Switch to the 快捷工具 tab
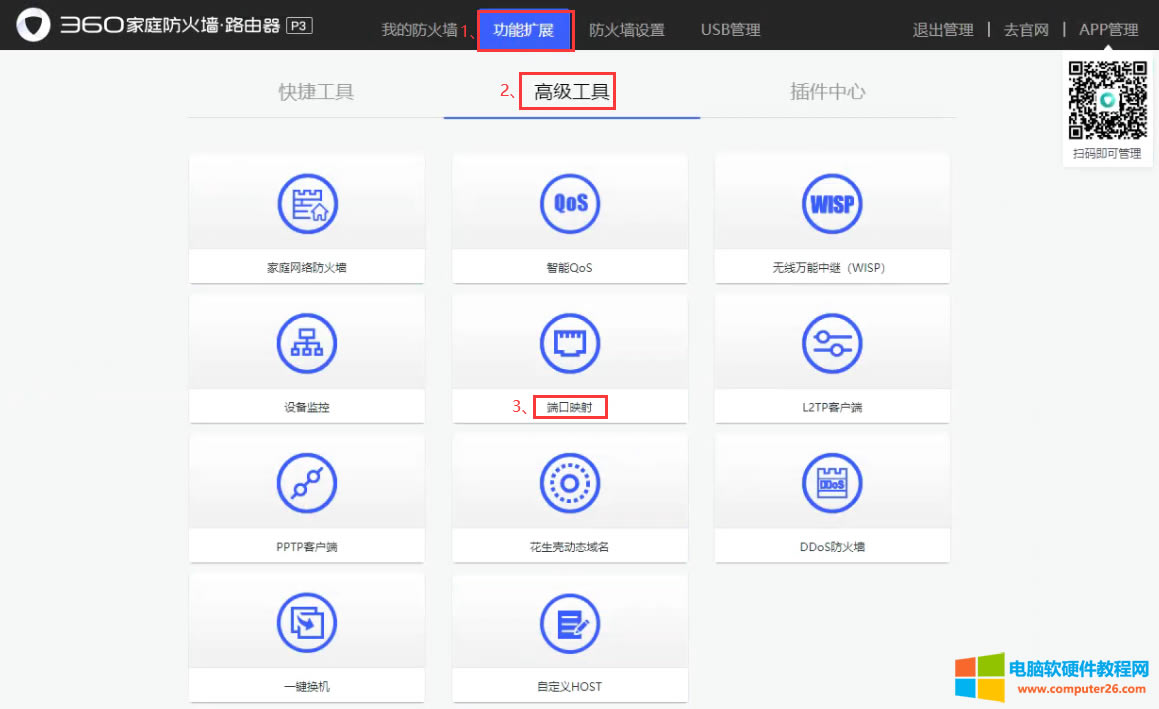 (x=315, y=90)
